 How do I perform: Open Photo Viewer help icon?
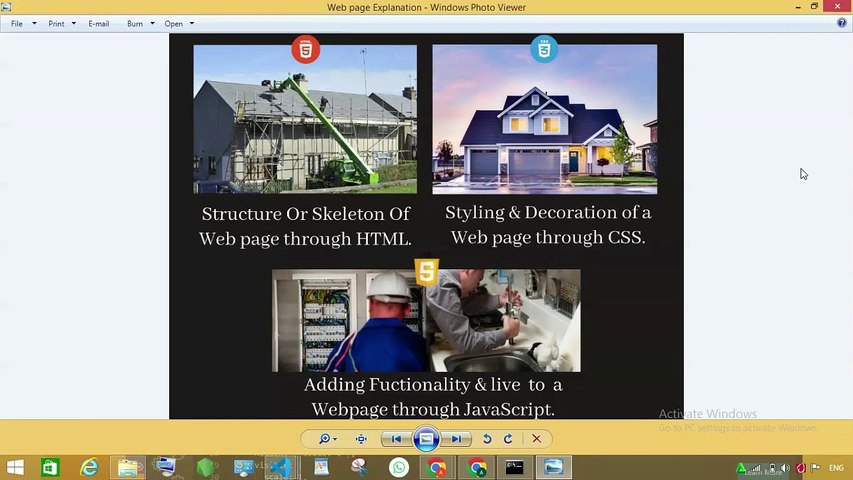click(842, 23)
